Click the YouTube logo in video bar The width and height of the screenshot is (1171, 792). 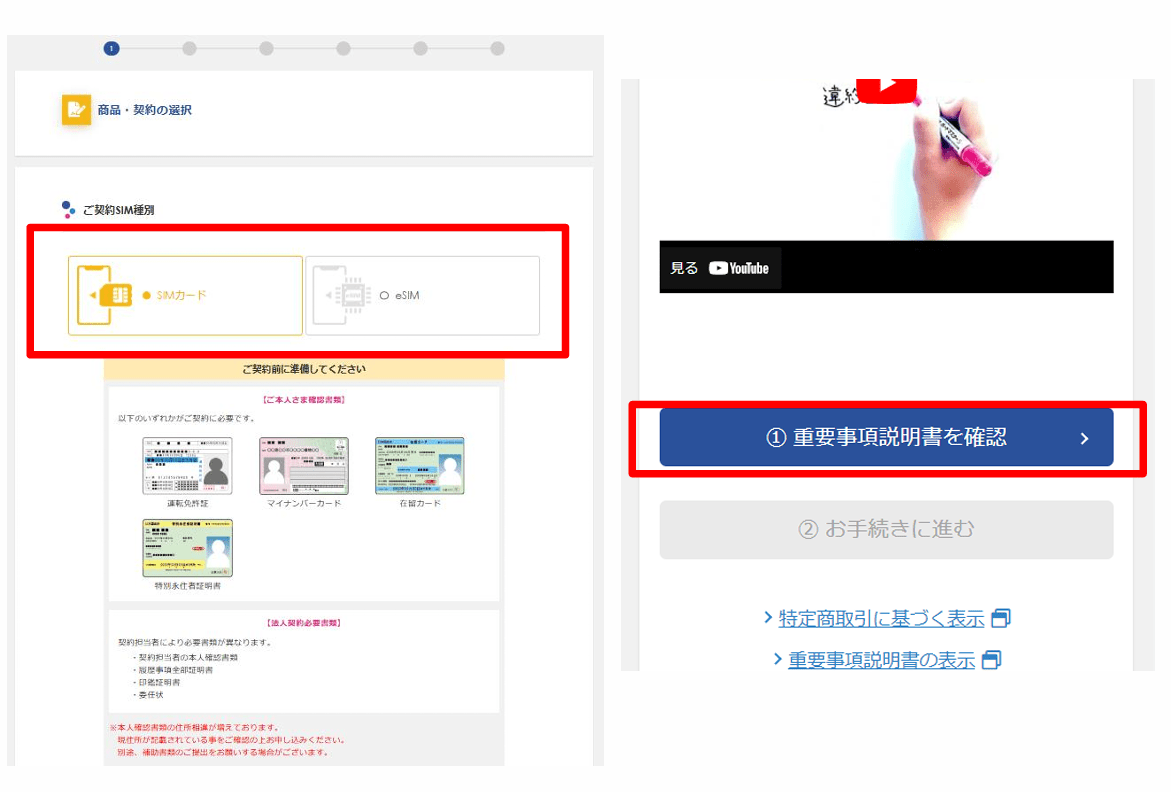pos(739,268)
